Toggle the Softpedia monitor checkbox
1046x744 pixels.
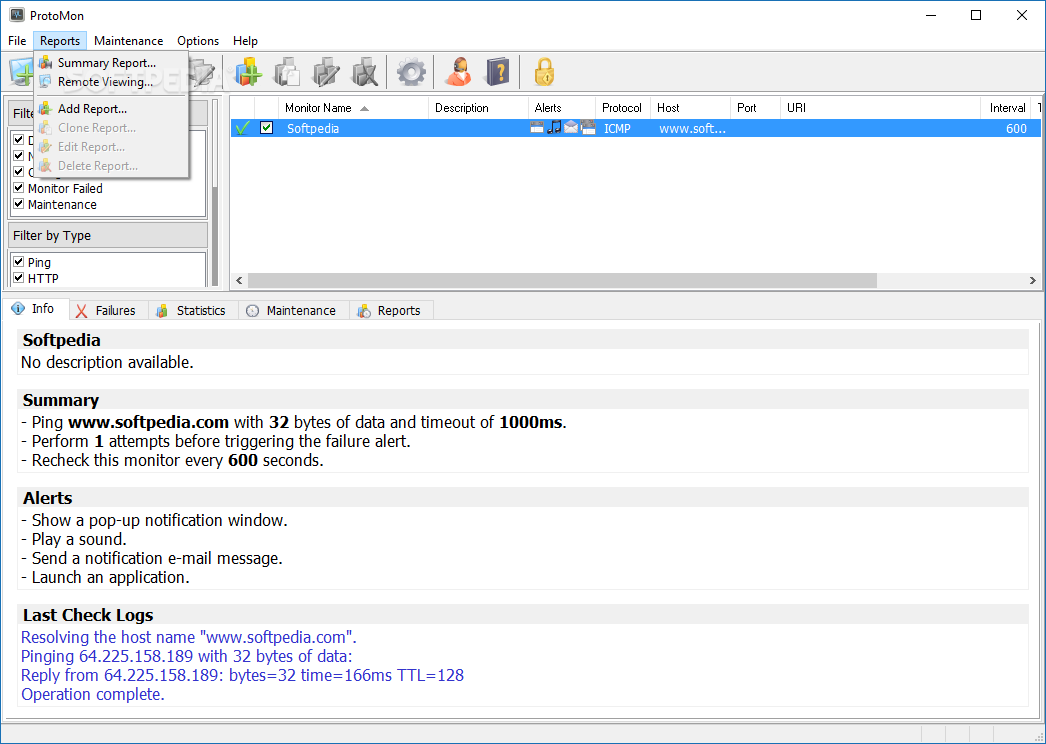266,127
